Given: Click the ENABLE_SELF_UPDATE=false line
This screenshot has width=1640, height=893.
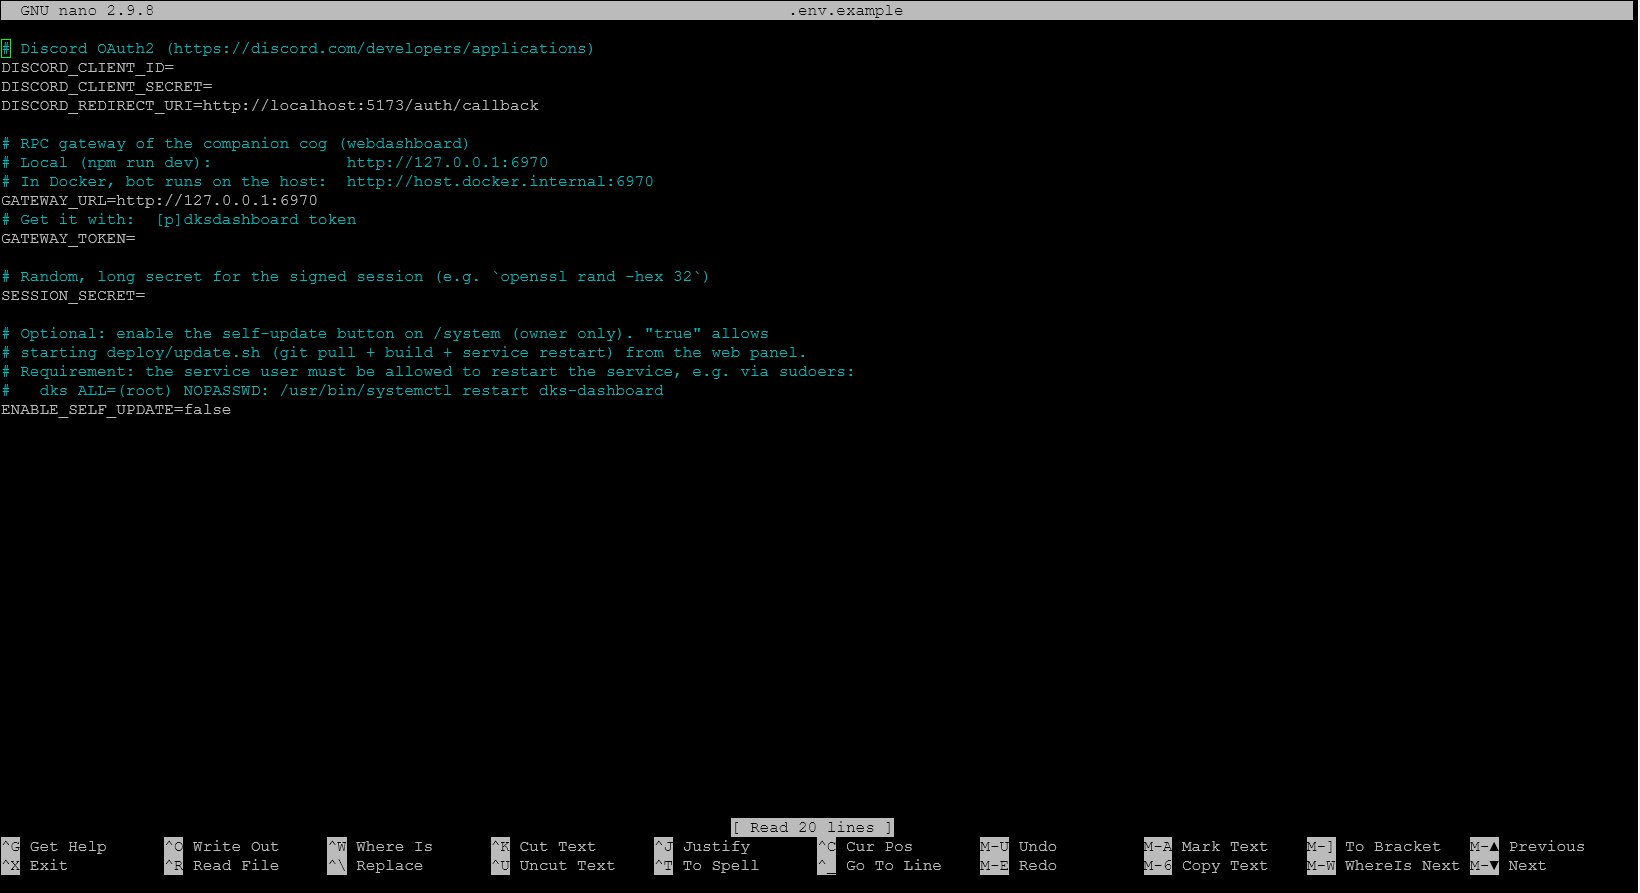Looking at the screenshot, I should (116, 410).
